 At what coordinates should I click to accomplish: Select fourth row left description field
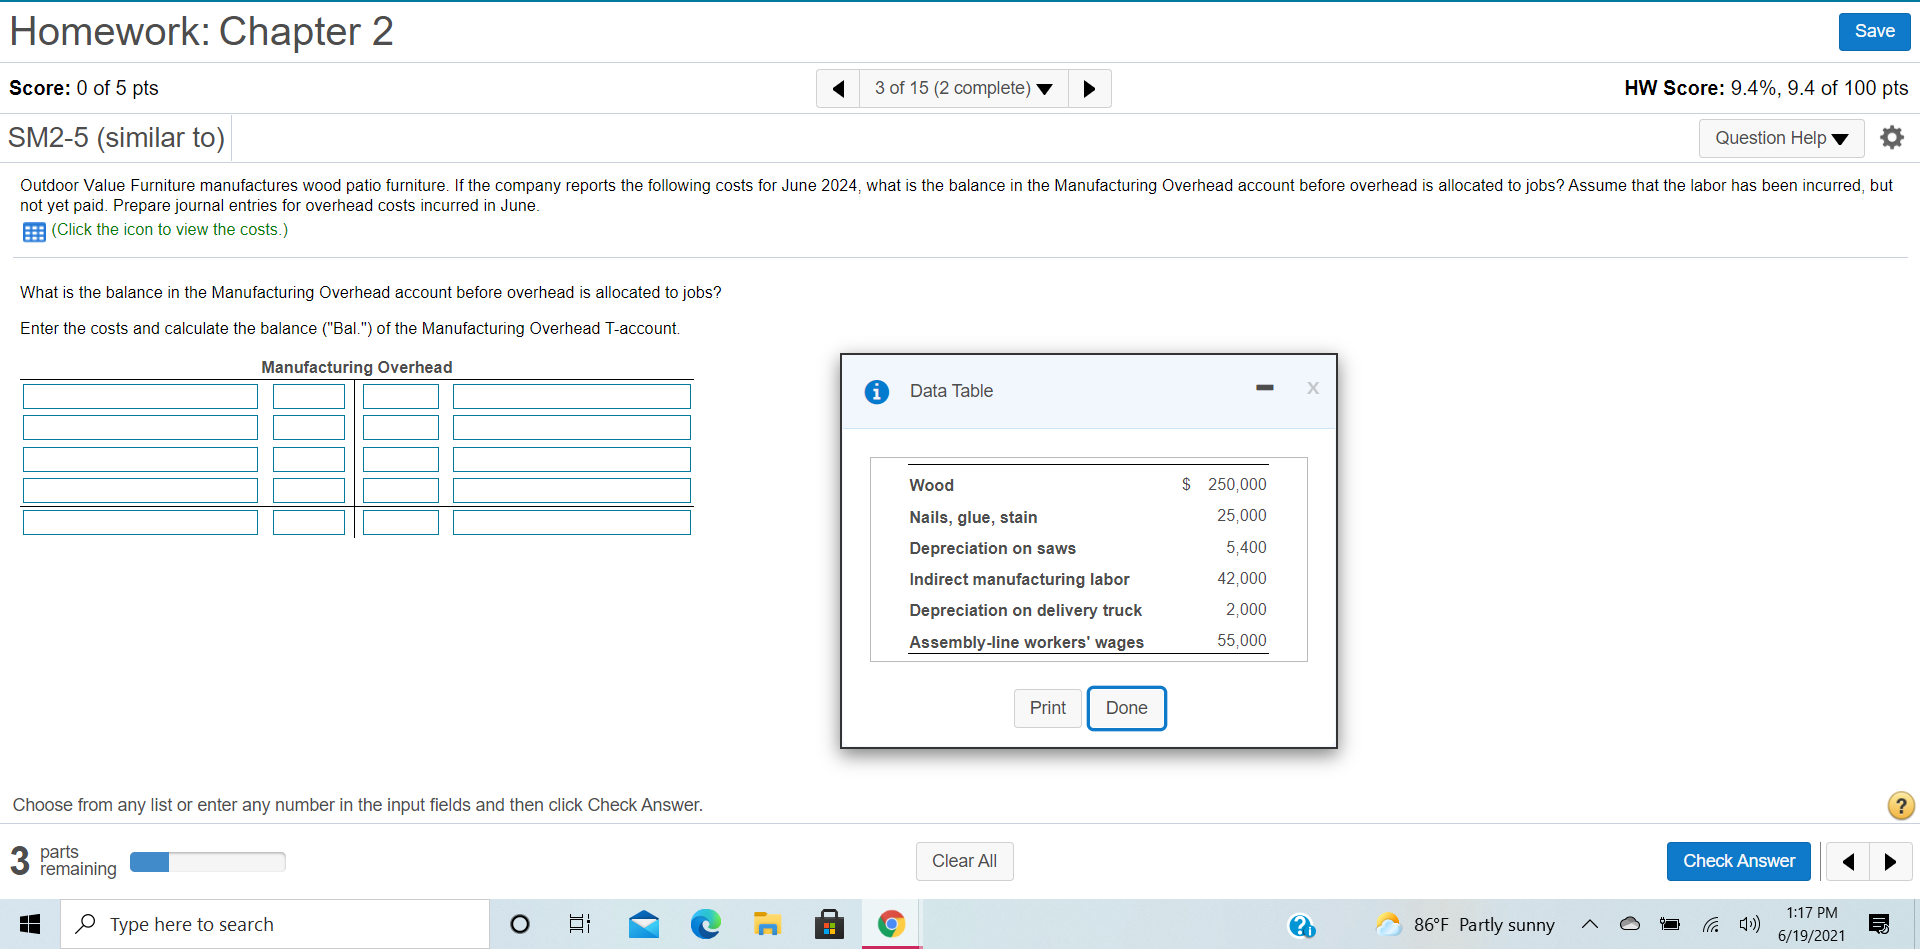click(x=140, y=491)
